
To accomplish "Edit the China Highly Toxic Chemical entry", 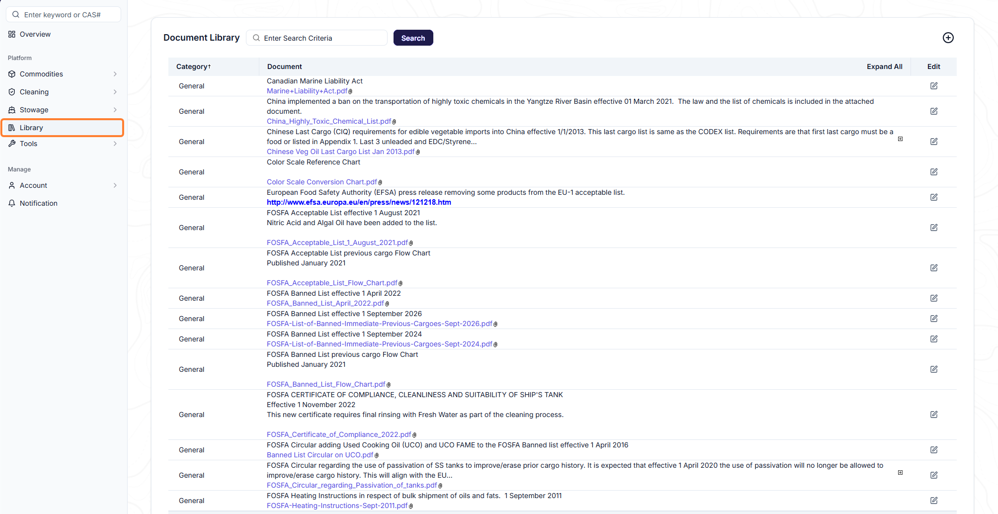I will point(934,111).
